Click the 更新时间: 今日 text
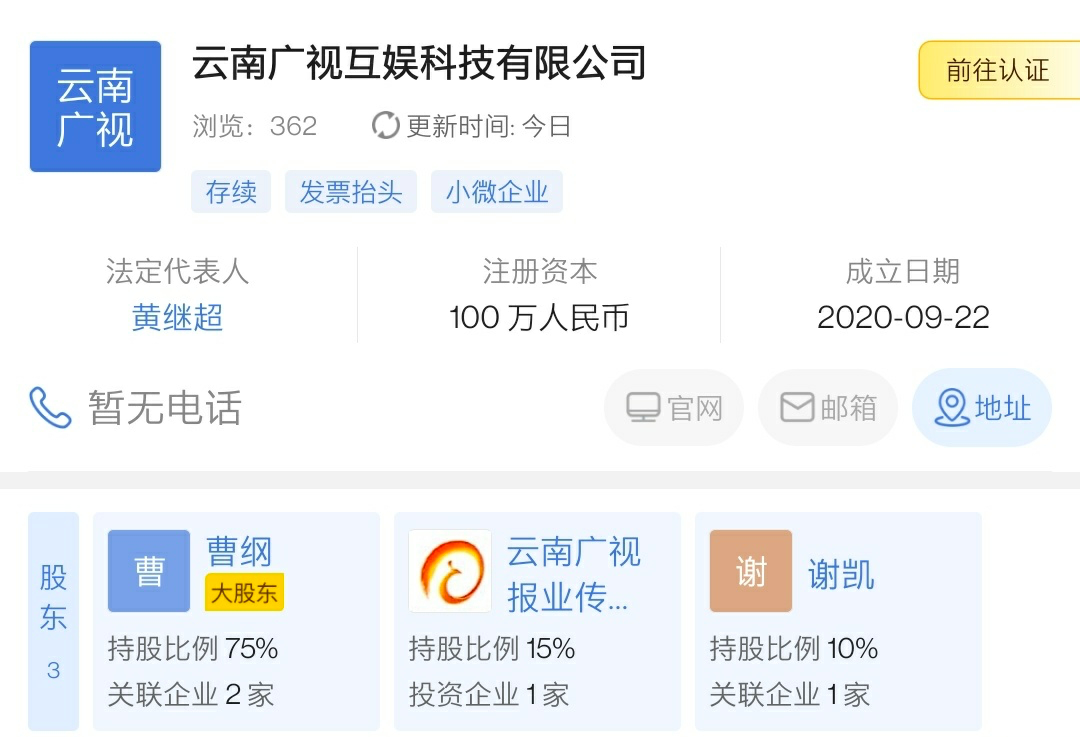1080x737 pixels. pyautogui.click(x=488, y=126)
